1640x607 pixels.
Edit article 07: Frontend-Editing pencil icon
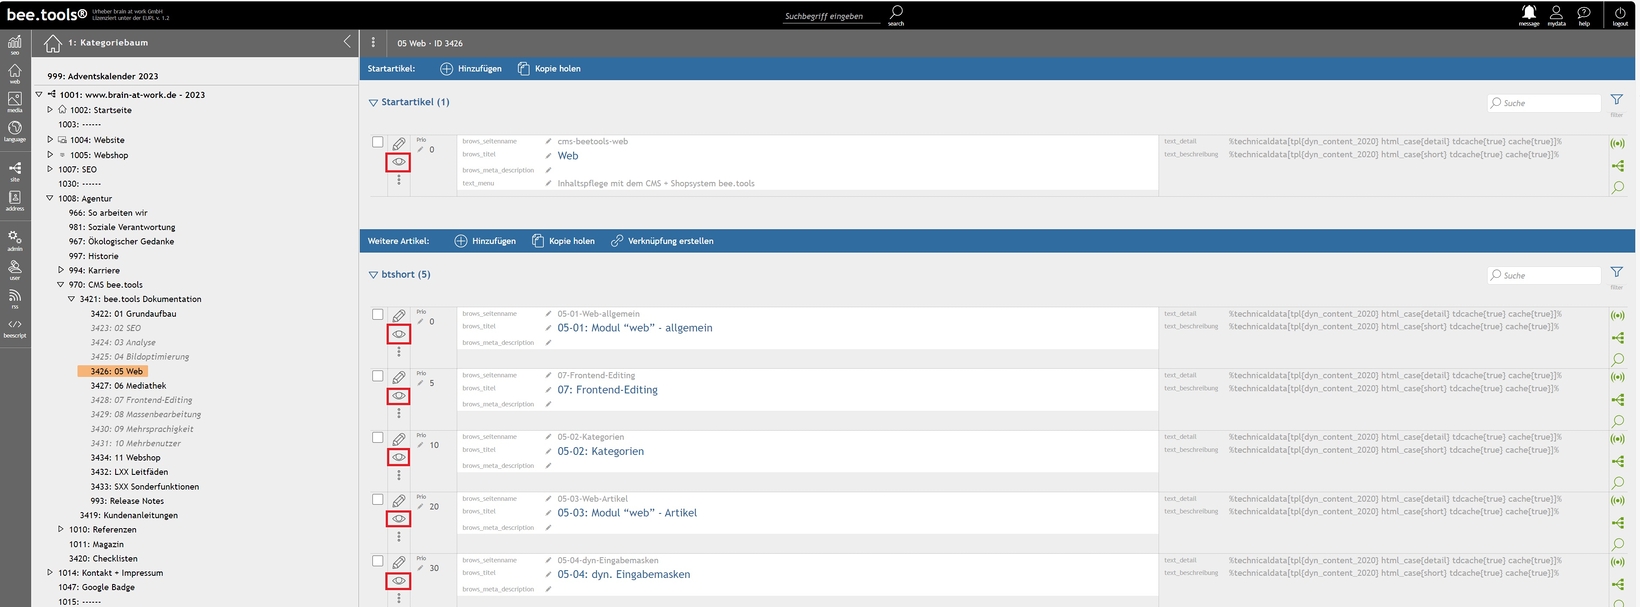click(399, 378)
